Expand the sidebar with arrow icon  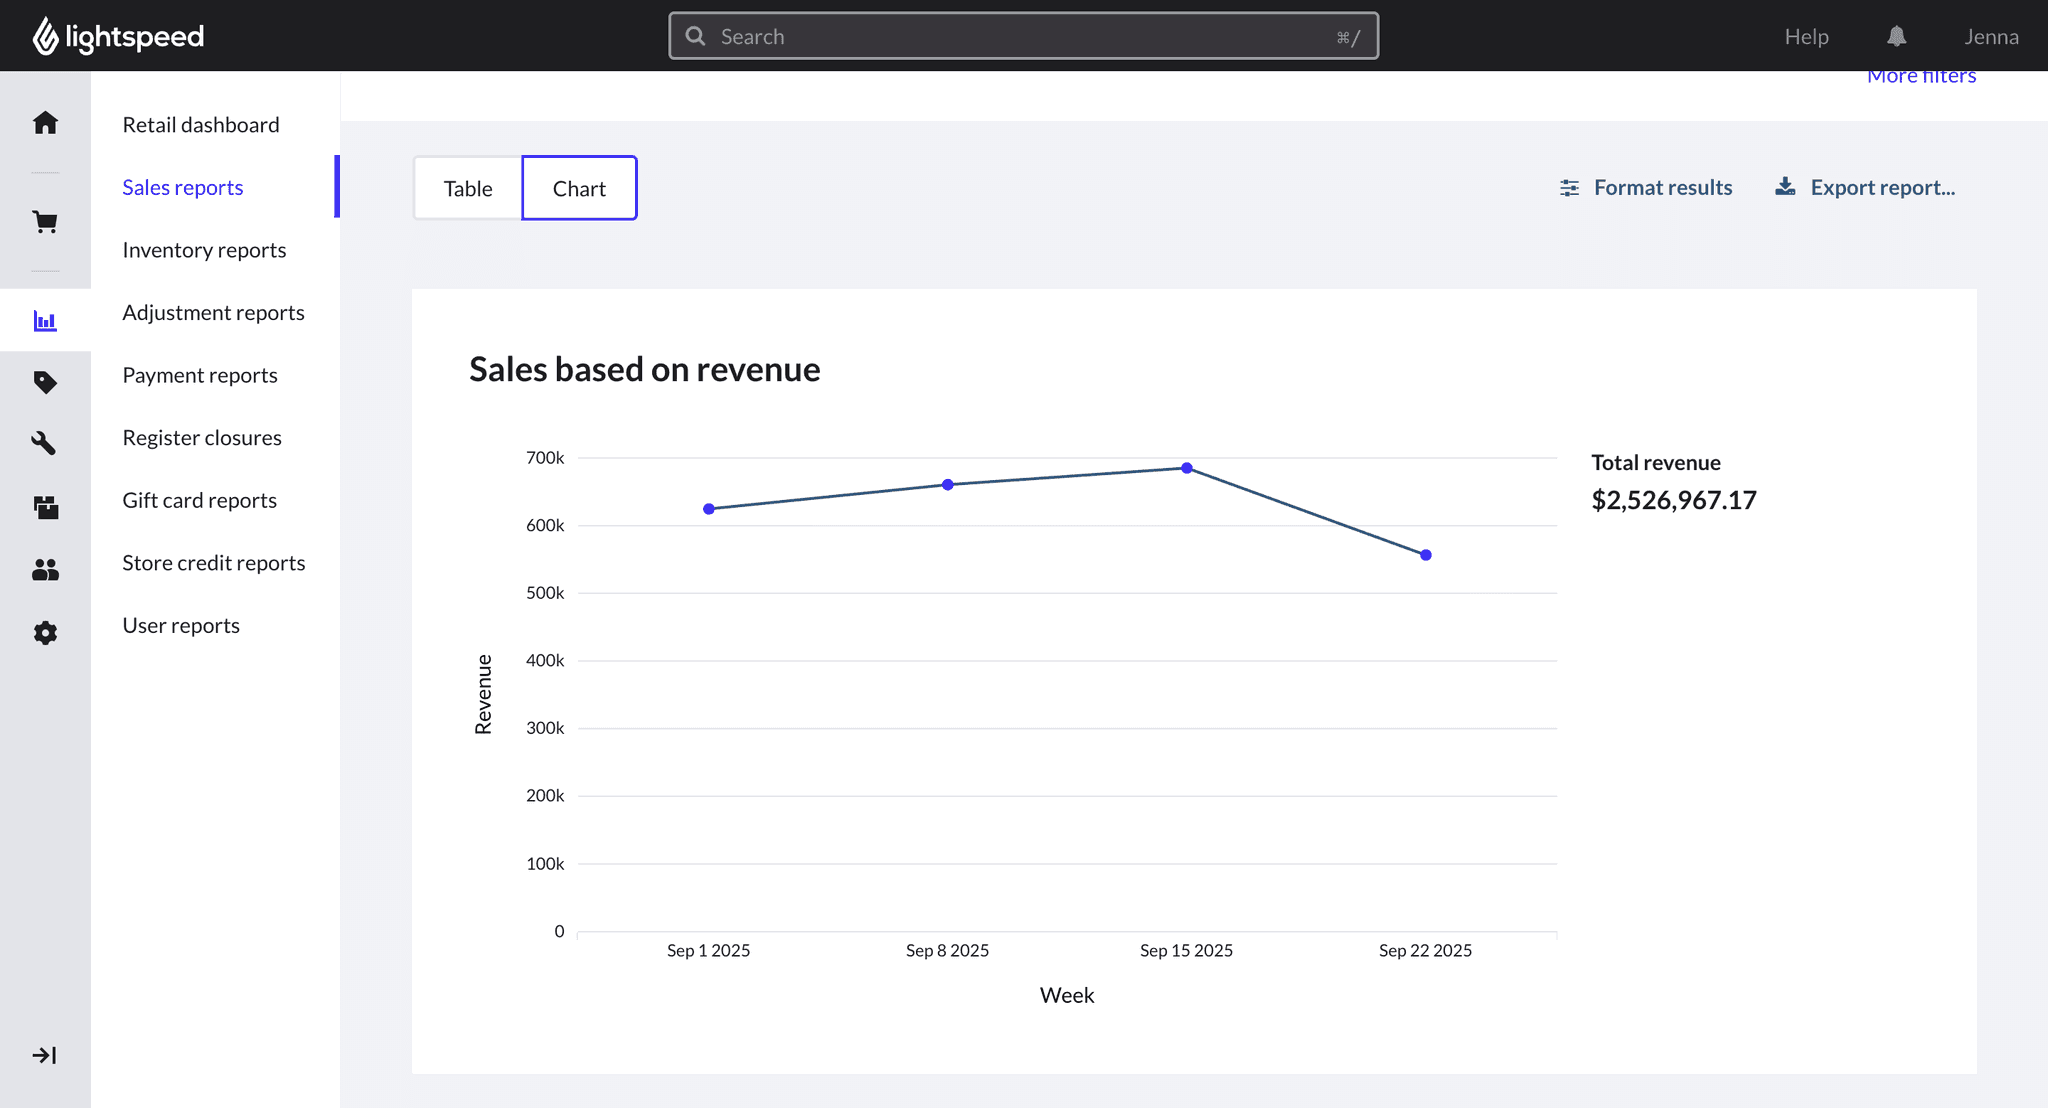click(x=45, y=1055)
